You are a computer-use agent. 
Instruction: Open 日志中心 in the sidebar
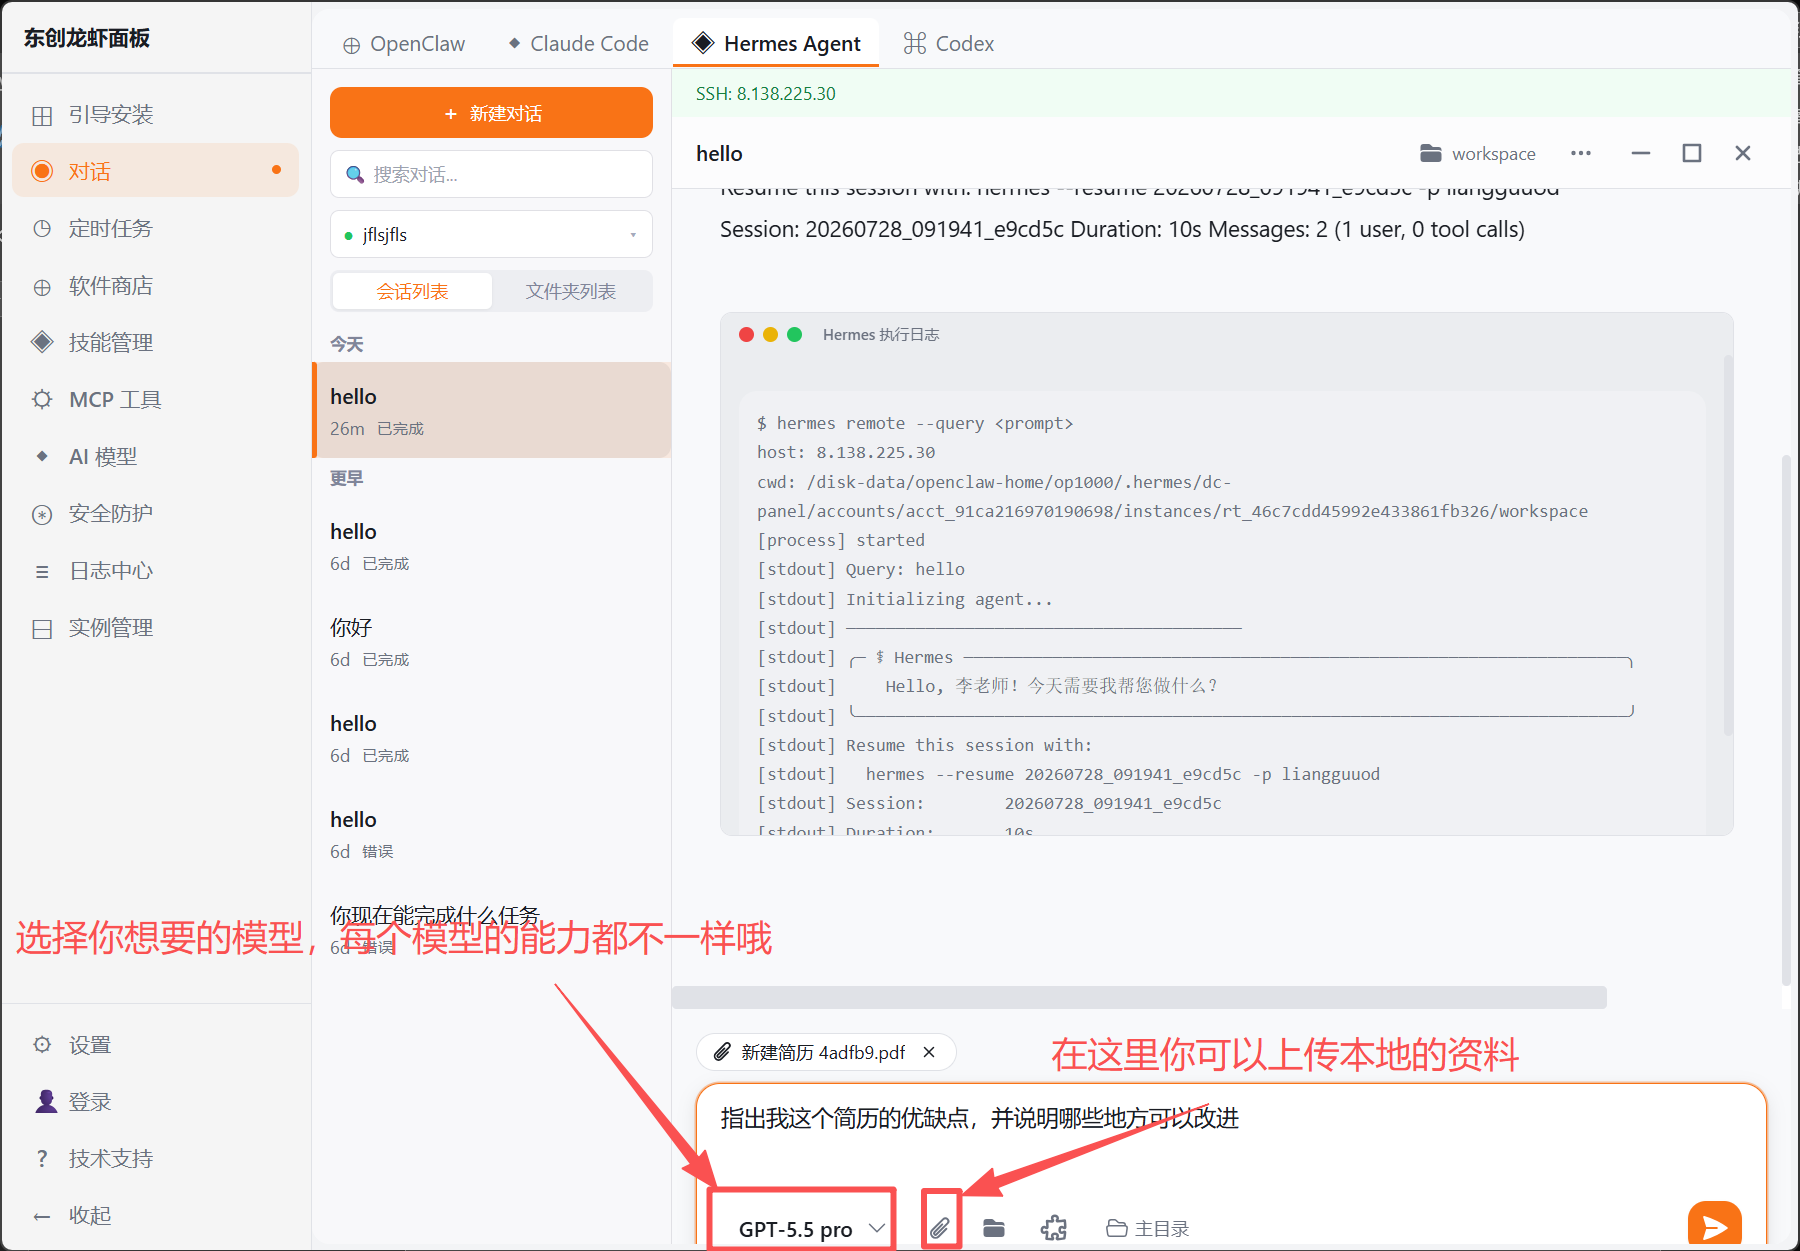(x=155, y=571)
